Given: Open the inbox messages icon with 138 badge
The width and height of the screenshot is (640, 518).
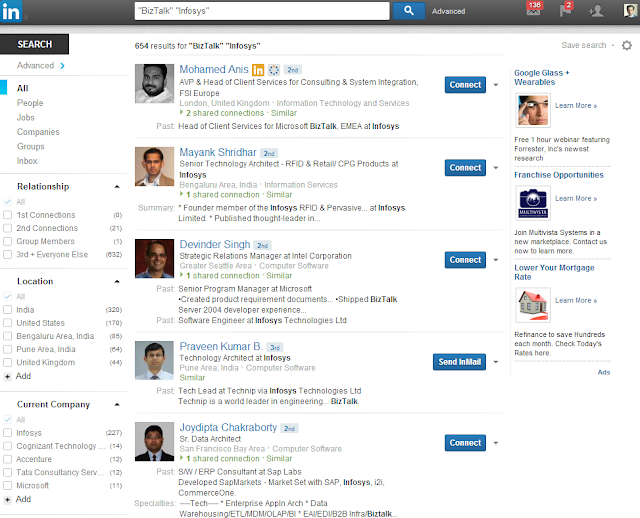Looking at the screenshot, I should [x=533, y=9].
